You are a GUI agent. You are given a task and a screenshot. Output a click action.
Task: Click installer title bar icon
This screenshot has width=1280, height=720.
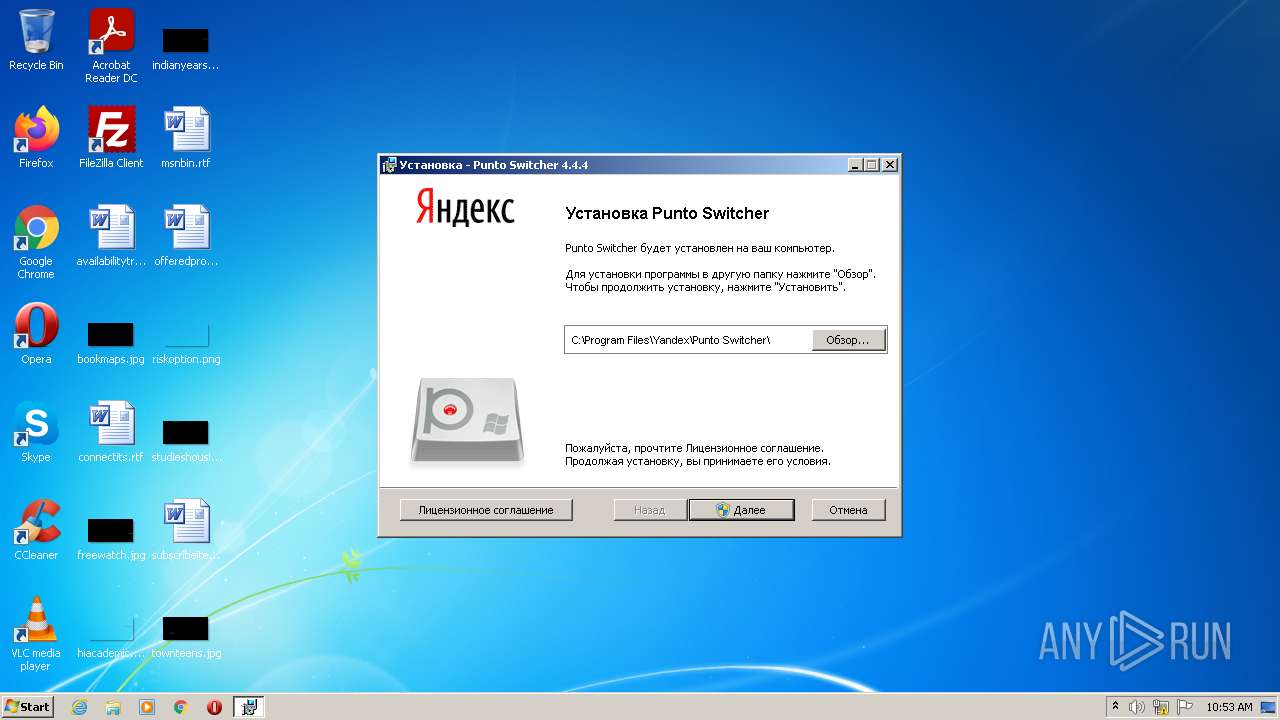389,165
